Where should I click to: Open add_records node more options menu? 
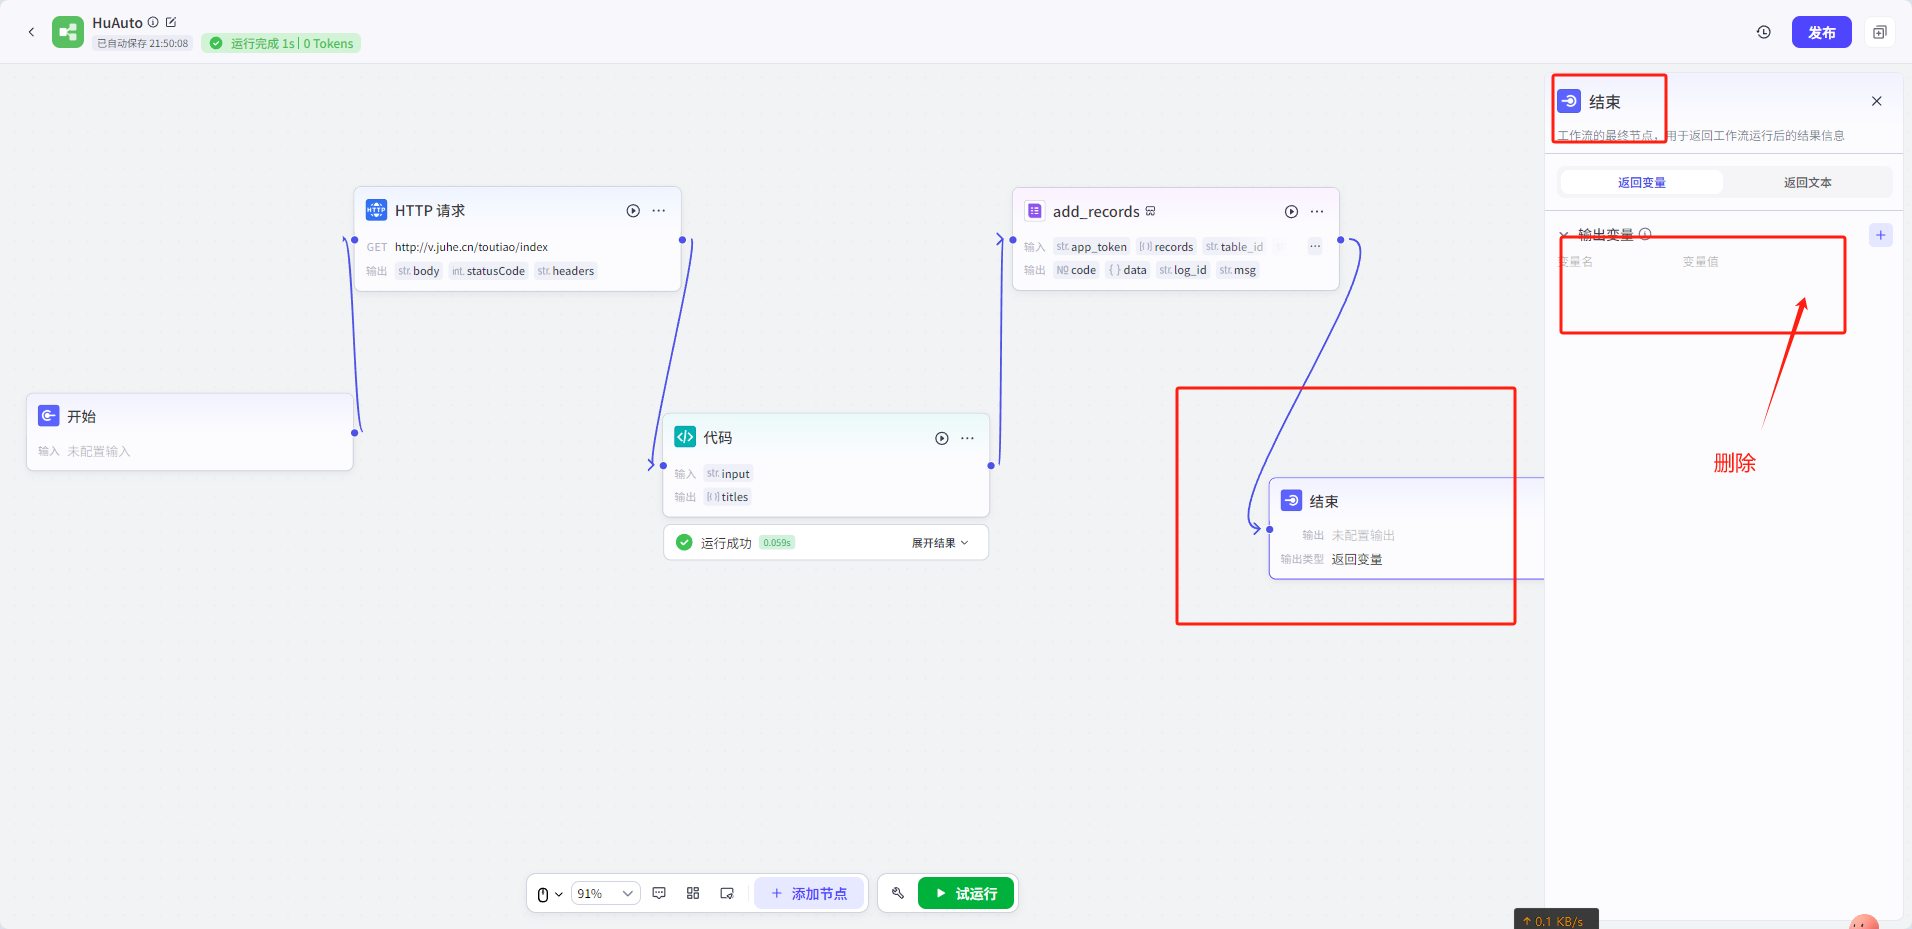point(1317,212)
